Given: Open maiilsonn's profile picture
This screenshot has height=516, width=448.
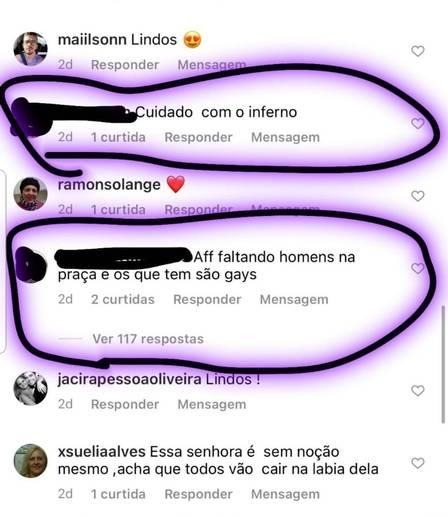Looking at the screenshot, I should pyautogui.click(x=30, y=49).
